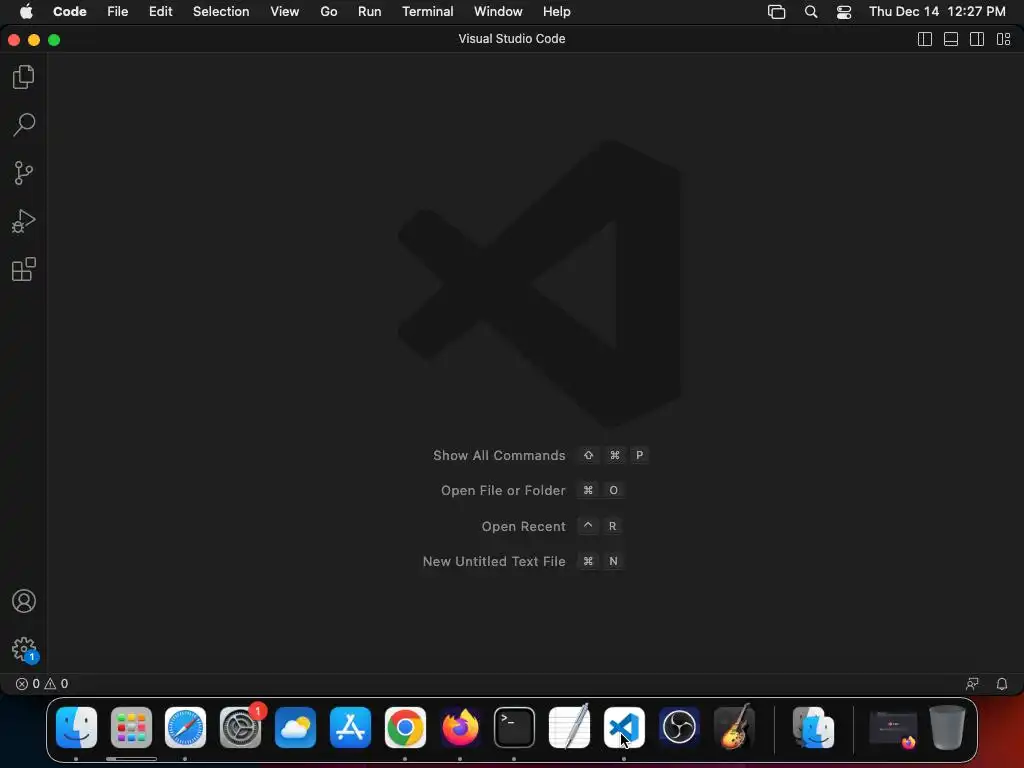Open the Manage gear menu
This screenshot has height=768, width=1024.
click(24, 650)
